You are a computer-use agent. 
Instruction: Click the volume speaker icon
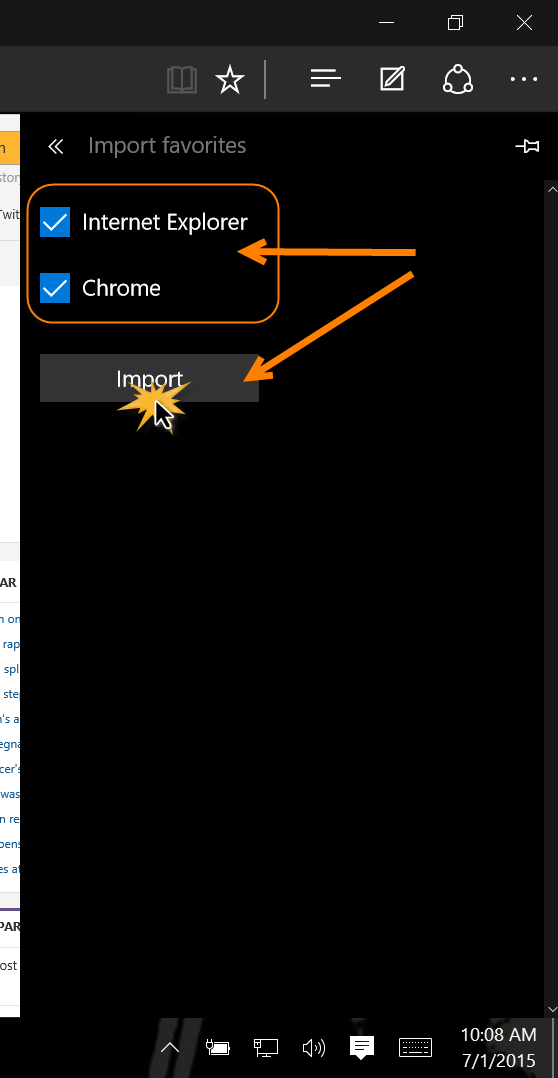click(x=313, y=1048)
